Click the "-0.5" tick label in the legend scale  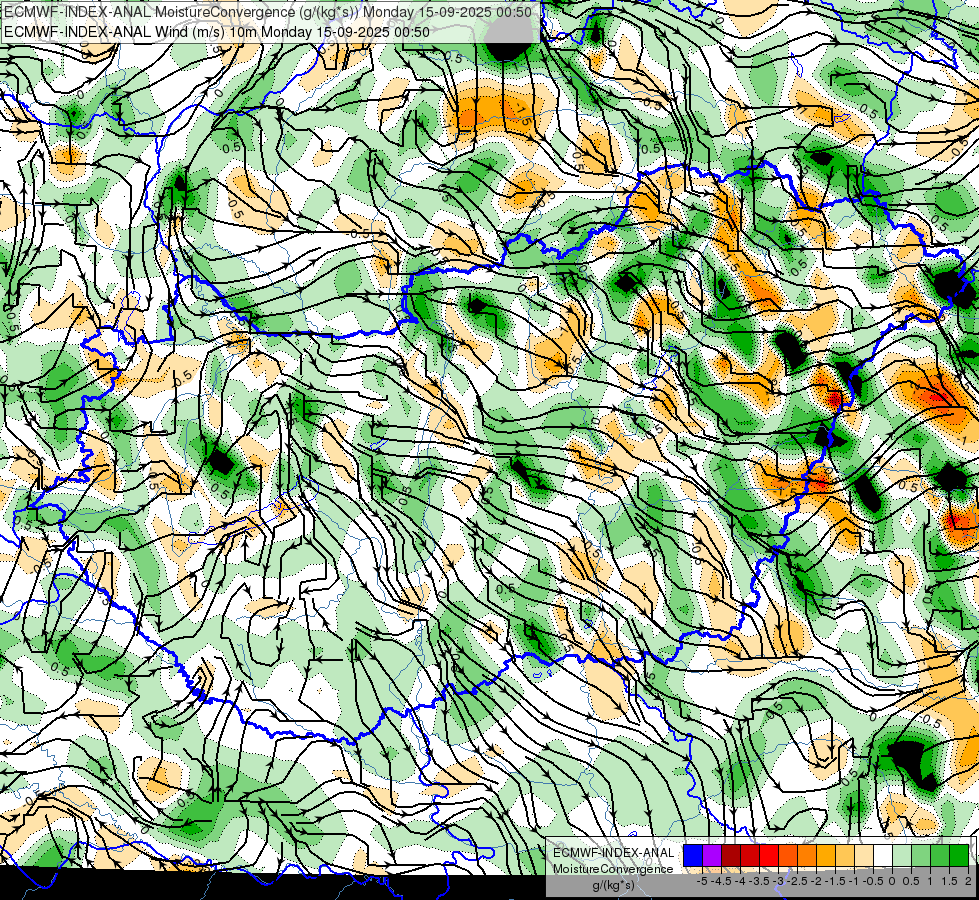[873, 881]
